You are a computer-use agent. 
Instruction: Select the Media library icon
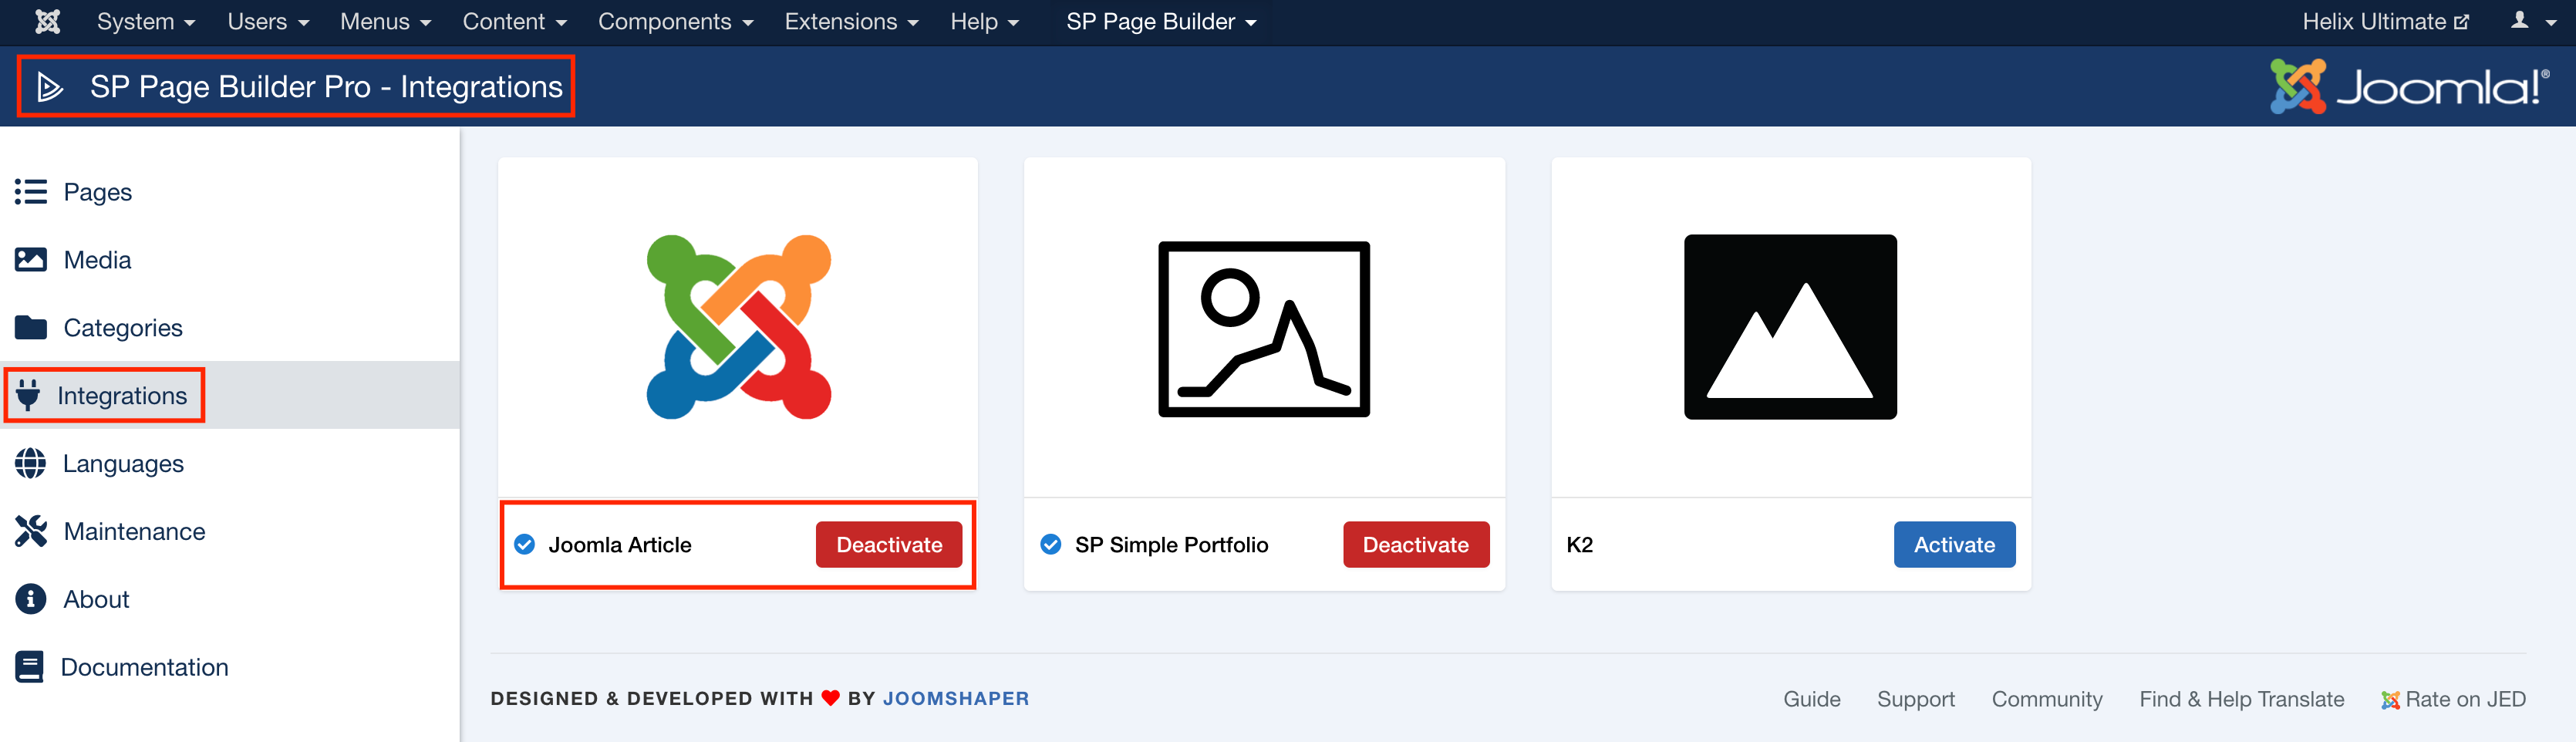coord(32,259)
